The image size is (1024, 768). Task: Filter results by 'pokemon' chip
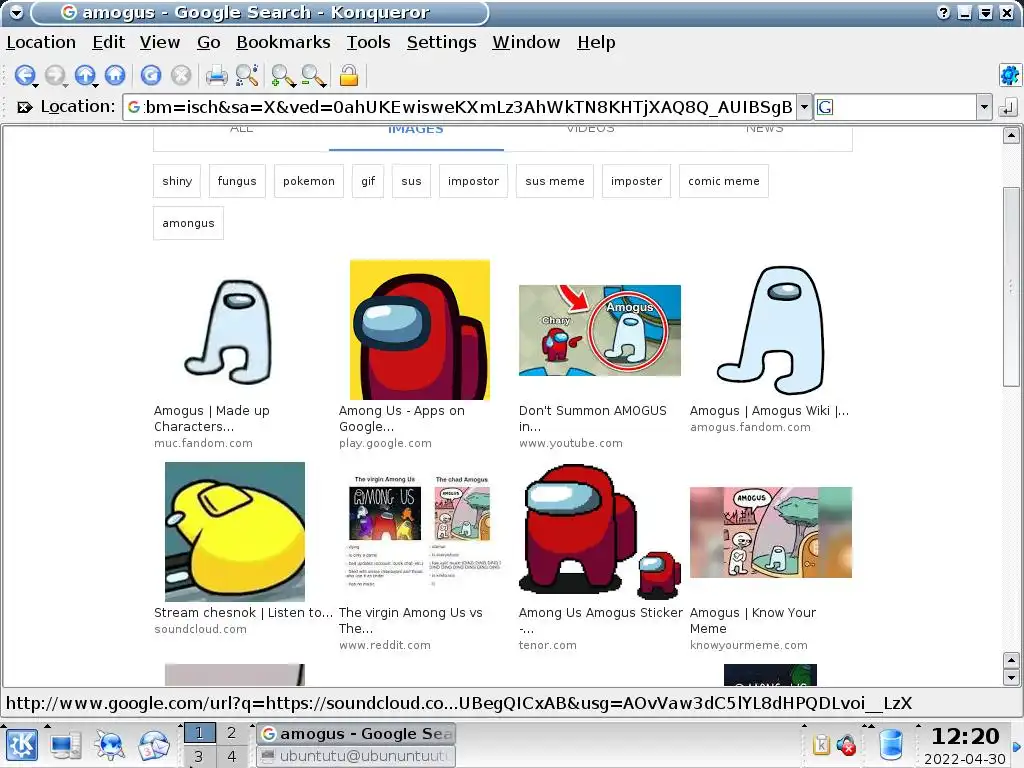pyautogui.click(x=309, y=181)
